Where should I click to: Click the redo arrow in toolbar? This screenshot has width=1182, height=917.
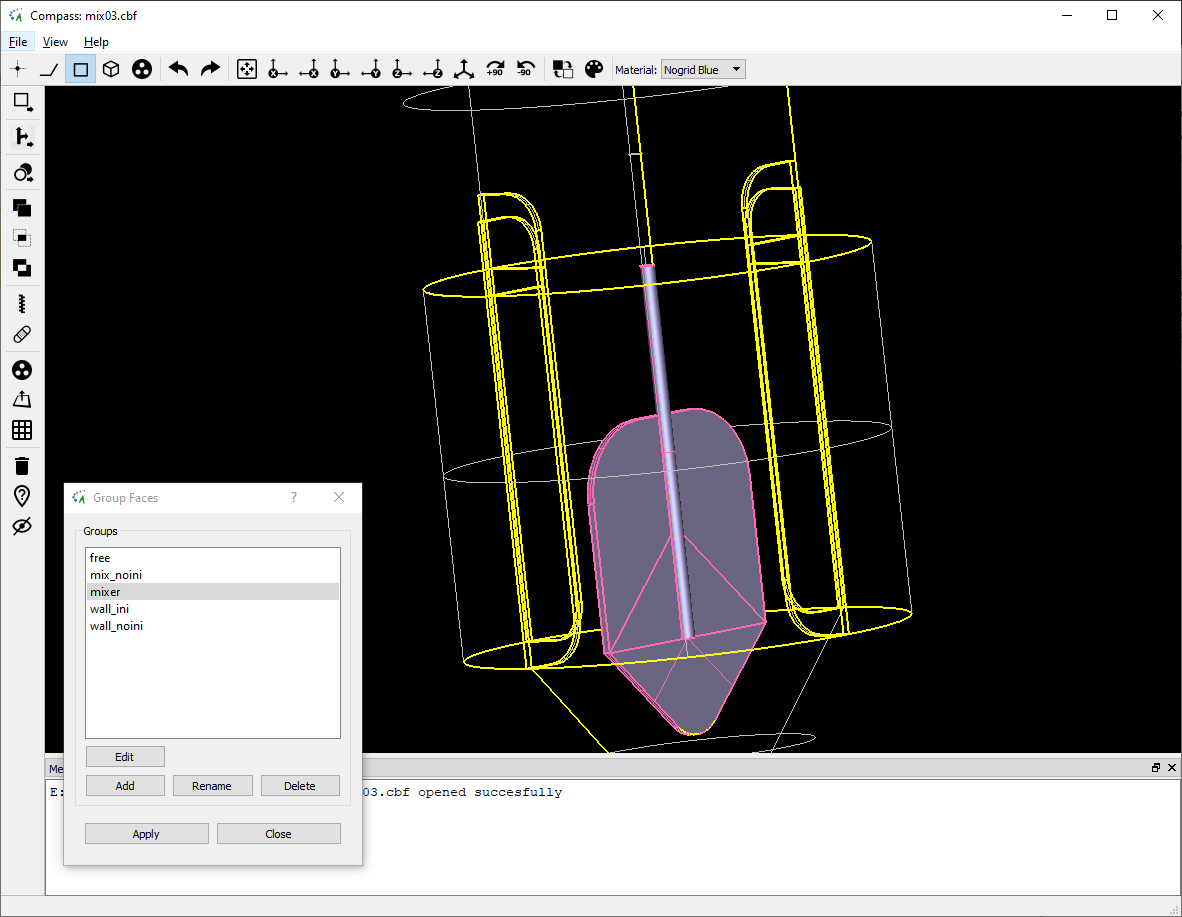pos(210,69)
